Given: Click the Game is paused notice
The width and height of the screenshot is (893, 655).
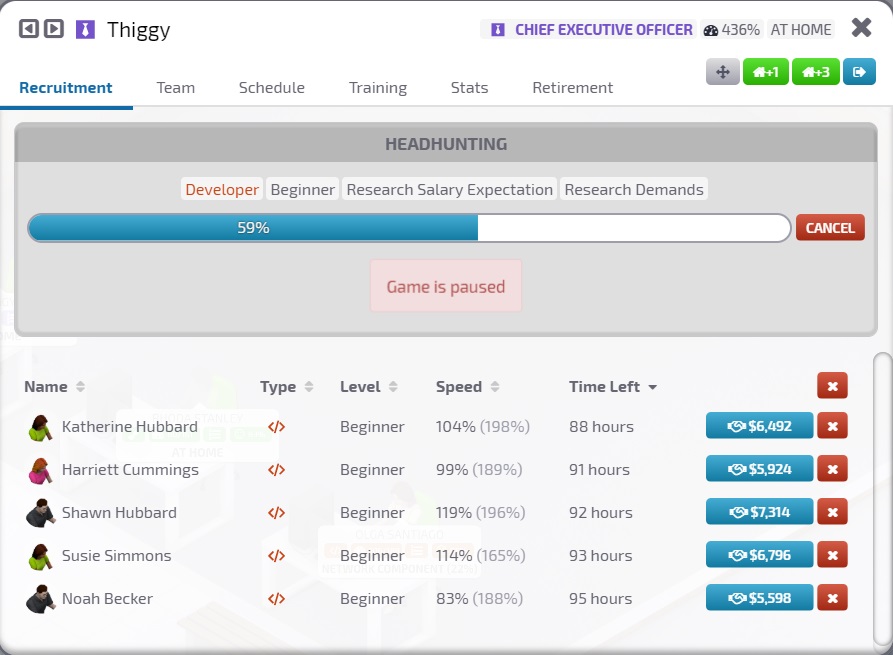Looking at the screenshot, I should coord(446,286).
